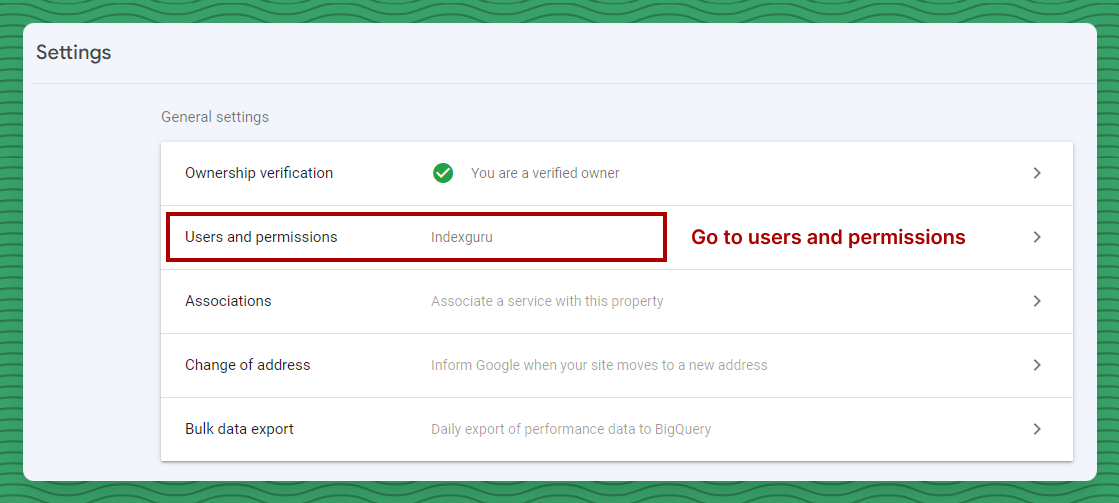Expand the Ownership verification row chevron
This screenshot has width=1119, height=503.
pyautogui.click(x=1037, y=173)
